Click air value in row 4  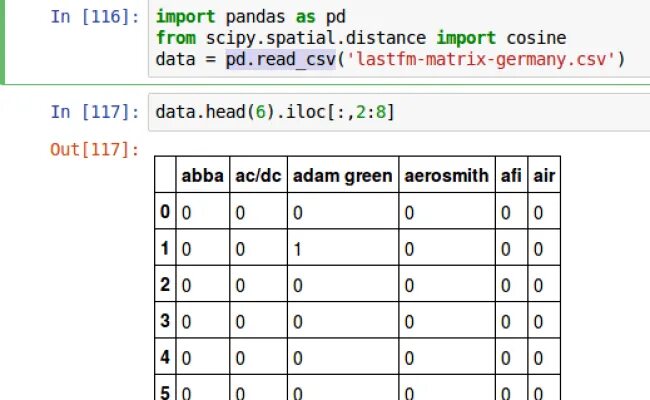click(x=538, y=358)
